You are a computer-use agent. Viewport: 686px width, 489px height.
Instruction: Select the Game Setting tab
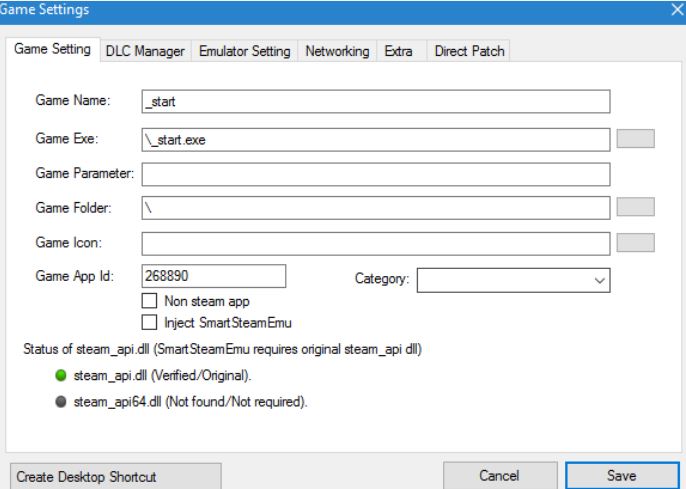(x=53, y=50)
